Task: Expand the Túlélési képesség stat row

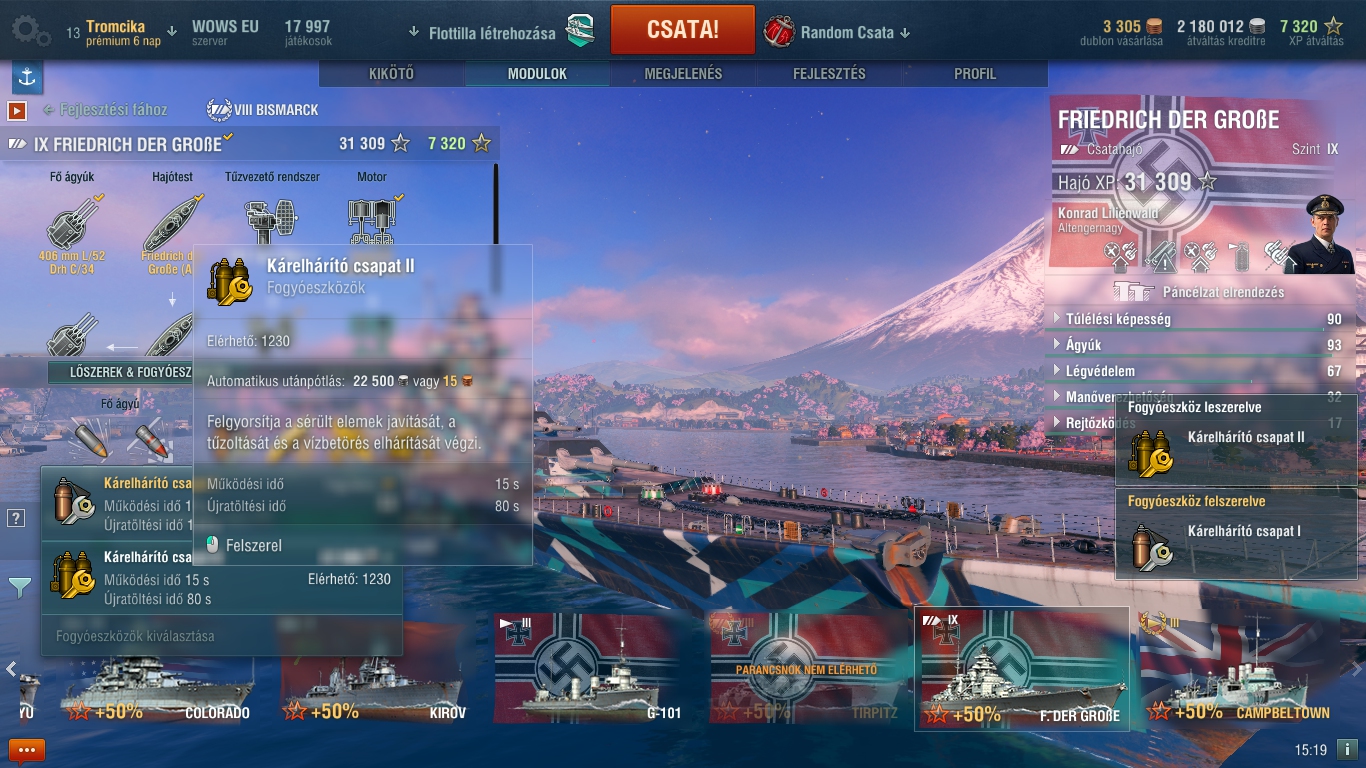Action: pos(1200,320)
